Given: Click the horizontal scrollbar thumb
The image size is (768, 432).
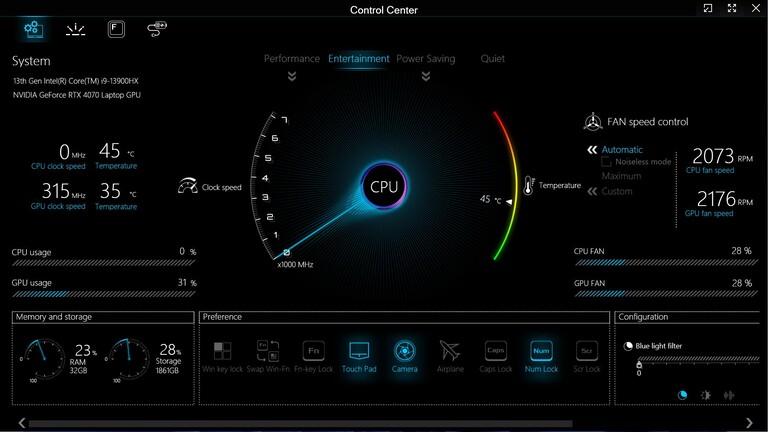Looking at the screenshot, I should [x=300, y=423].
